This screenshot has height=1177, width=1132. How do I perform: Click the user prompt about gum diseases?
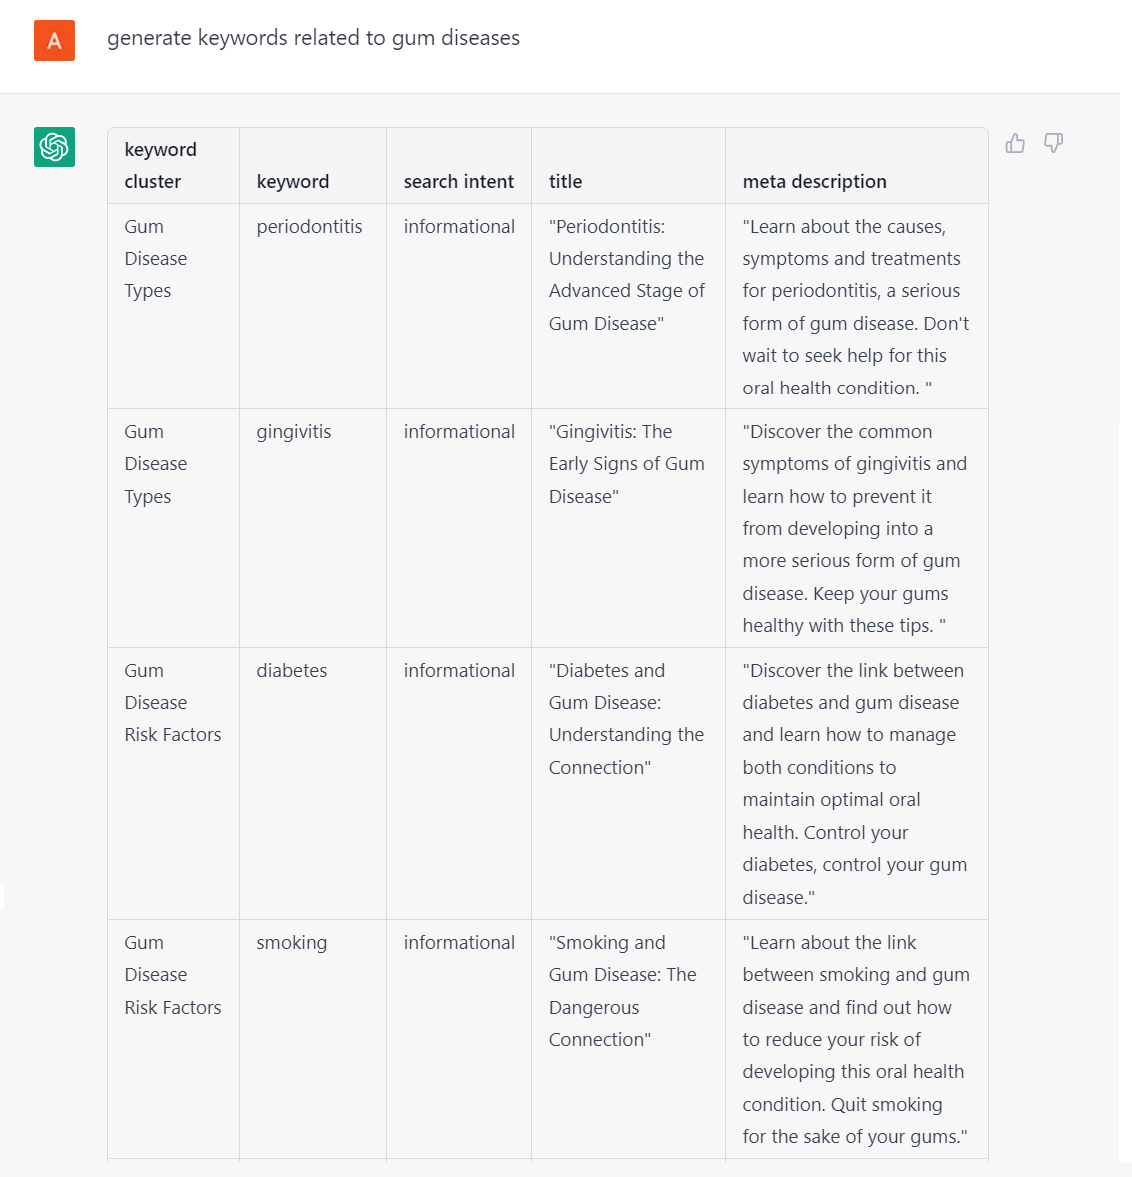[313, 38]
